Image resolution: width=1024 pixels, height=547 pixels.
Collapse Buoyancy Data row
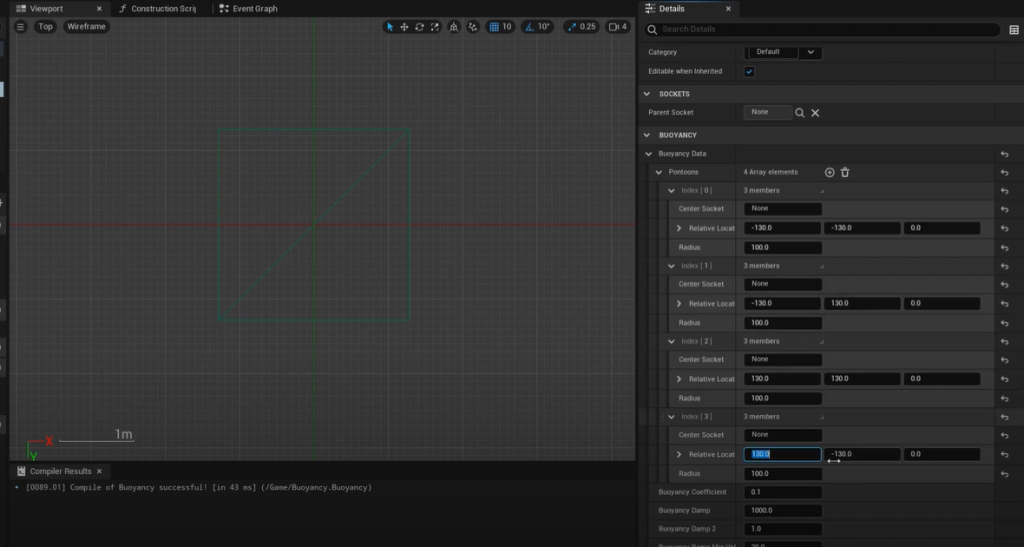click(x=648, y=154)
